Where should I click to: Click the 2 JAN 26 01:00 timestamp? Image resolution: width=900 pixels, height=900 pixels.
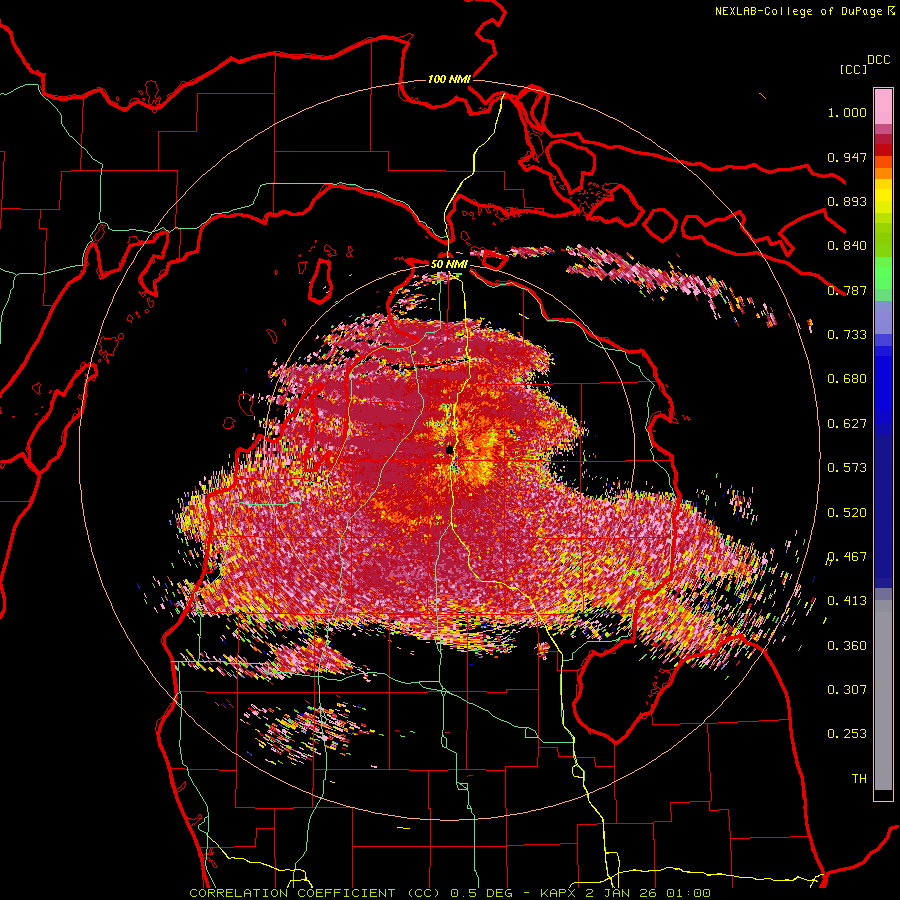click(648, 893)
